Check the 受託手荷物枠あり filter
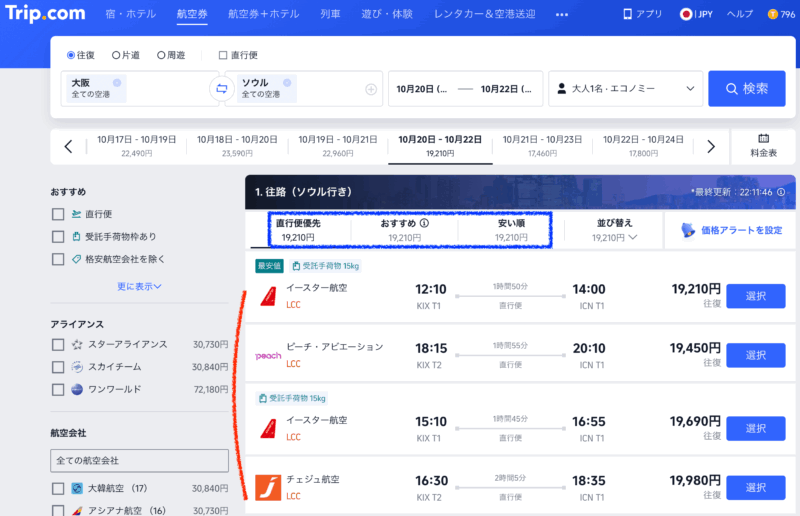This screenshot has height=516, width=800. (x=58, y=237)
